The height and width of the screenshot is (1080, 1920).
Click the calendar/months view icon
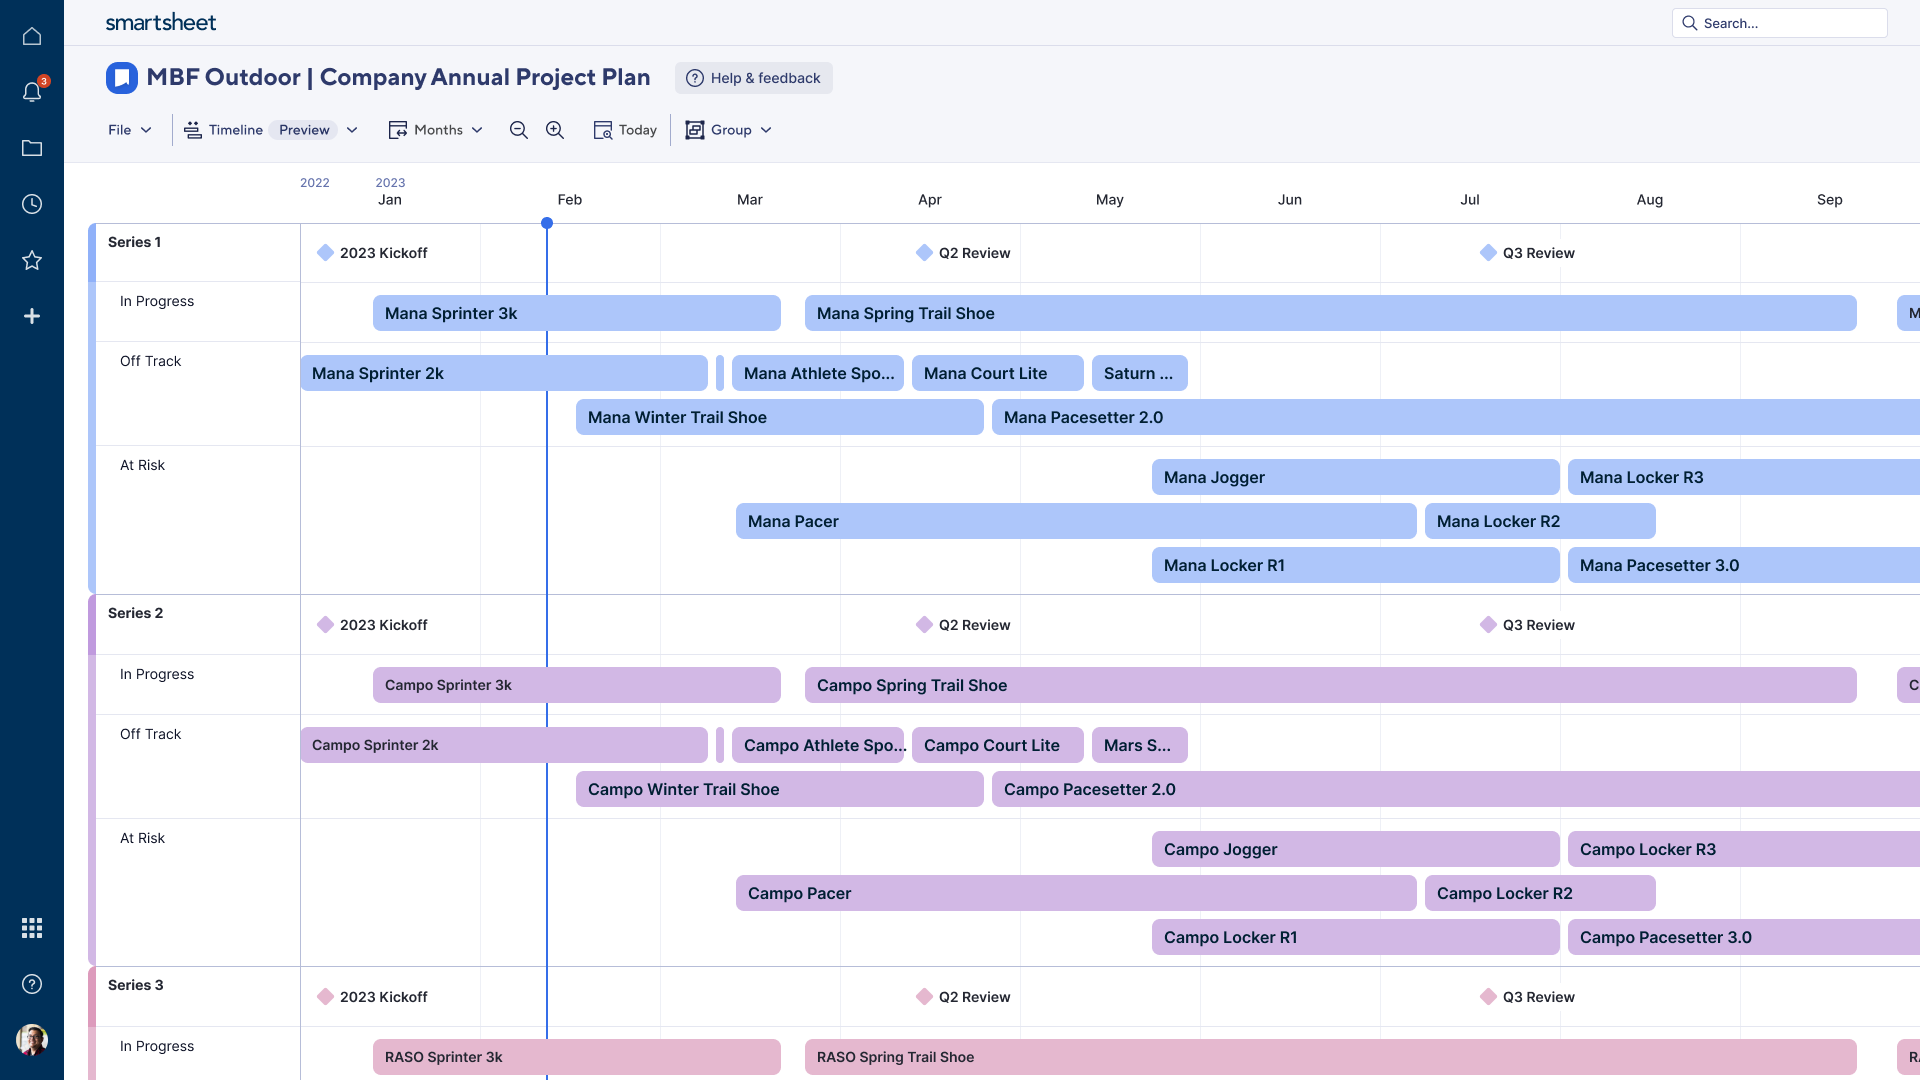(396, 131)
